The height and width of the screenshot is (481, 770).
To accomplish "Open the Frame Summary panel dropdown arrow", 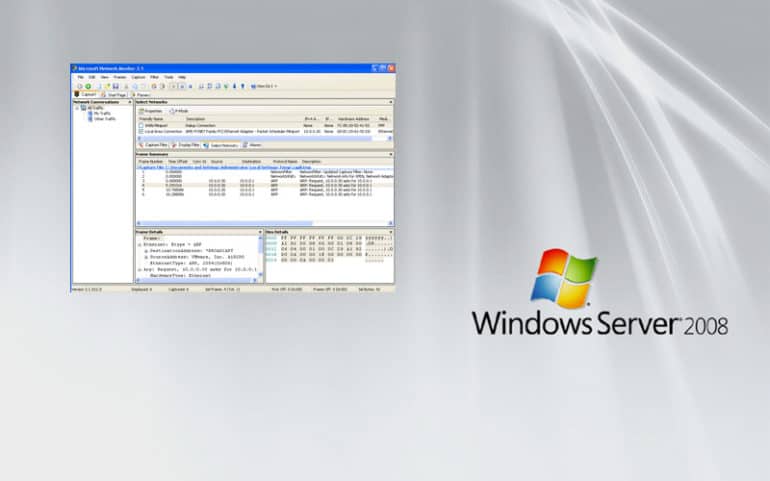I will tap(391, 154).
